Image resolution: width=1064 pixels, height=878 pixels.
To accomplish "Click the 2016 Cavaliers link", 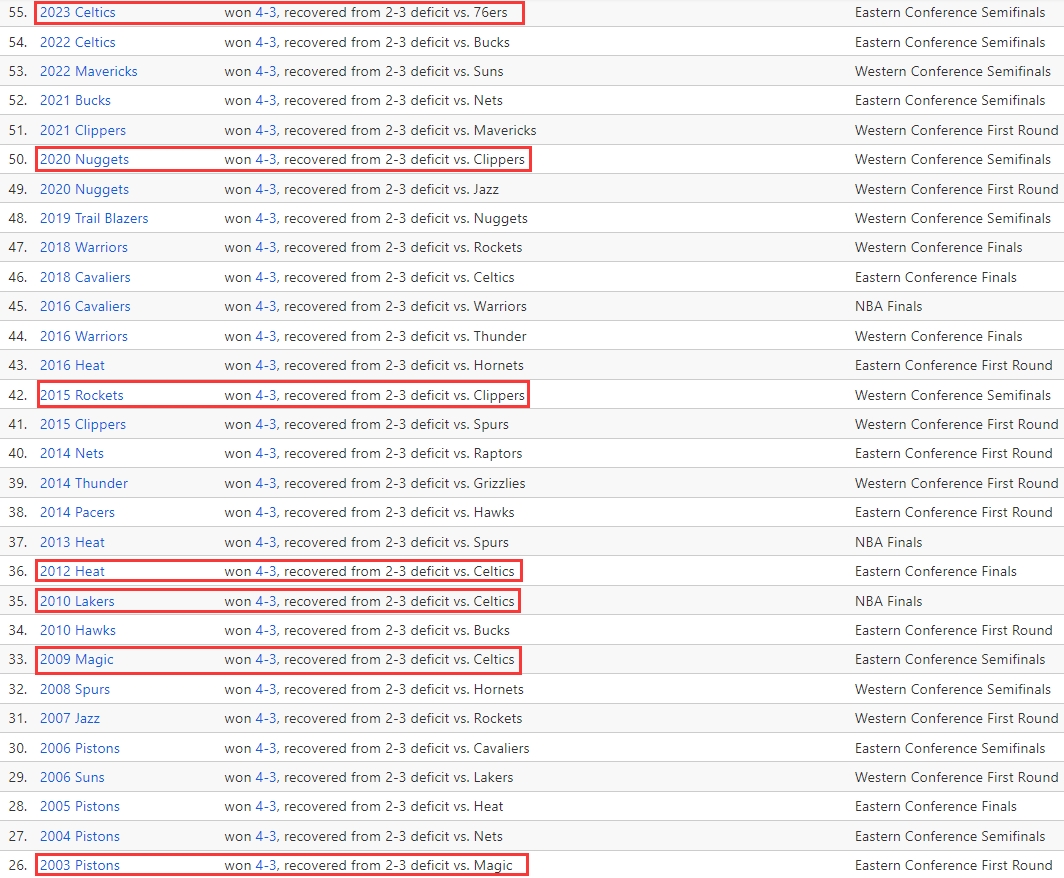I will (x=85, y=307).
